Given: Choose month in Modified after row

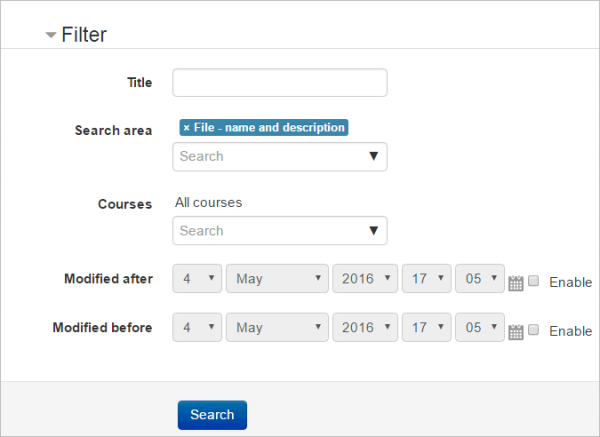Looking at the screenshot, I should [277, 279].
